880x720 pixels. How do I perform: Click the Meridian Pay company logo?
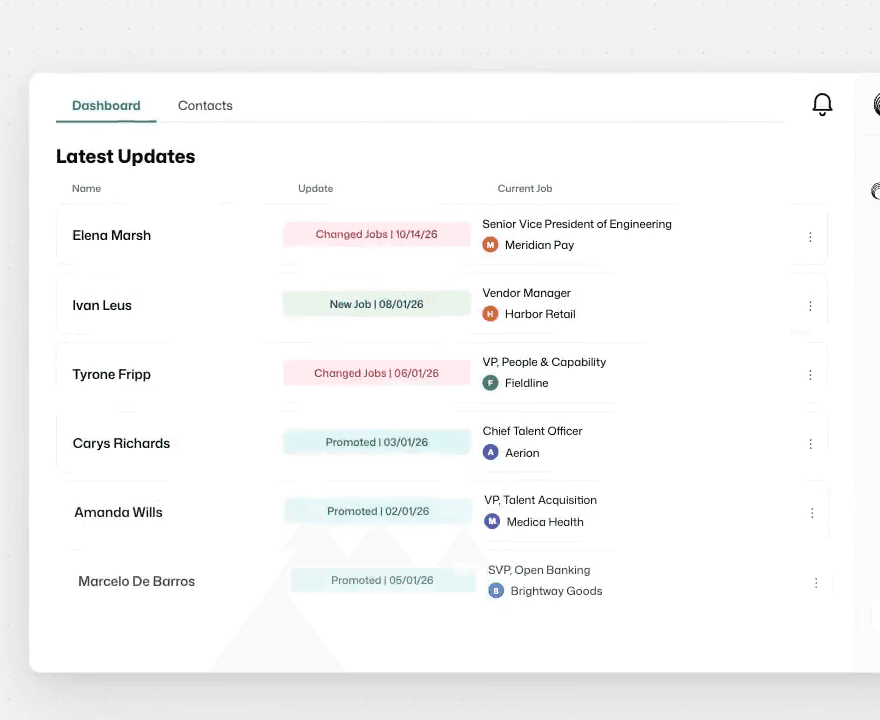click(491, 245)
